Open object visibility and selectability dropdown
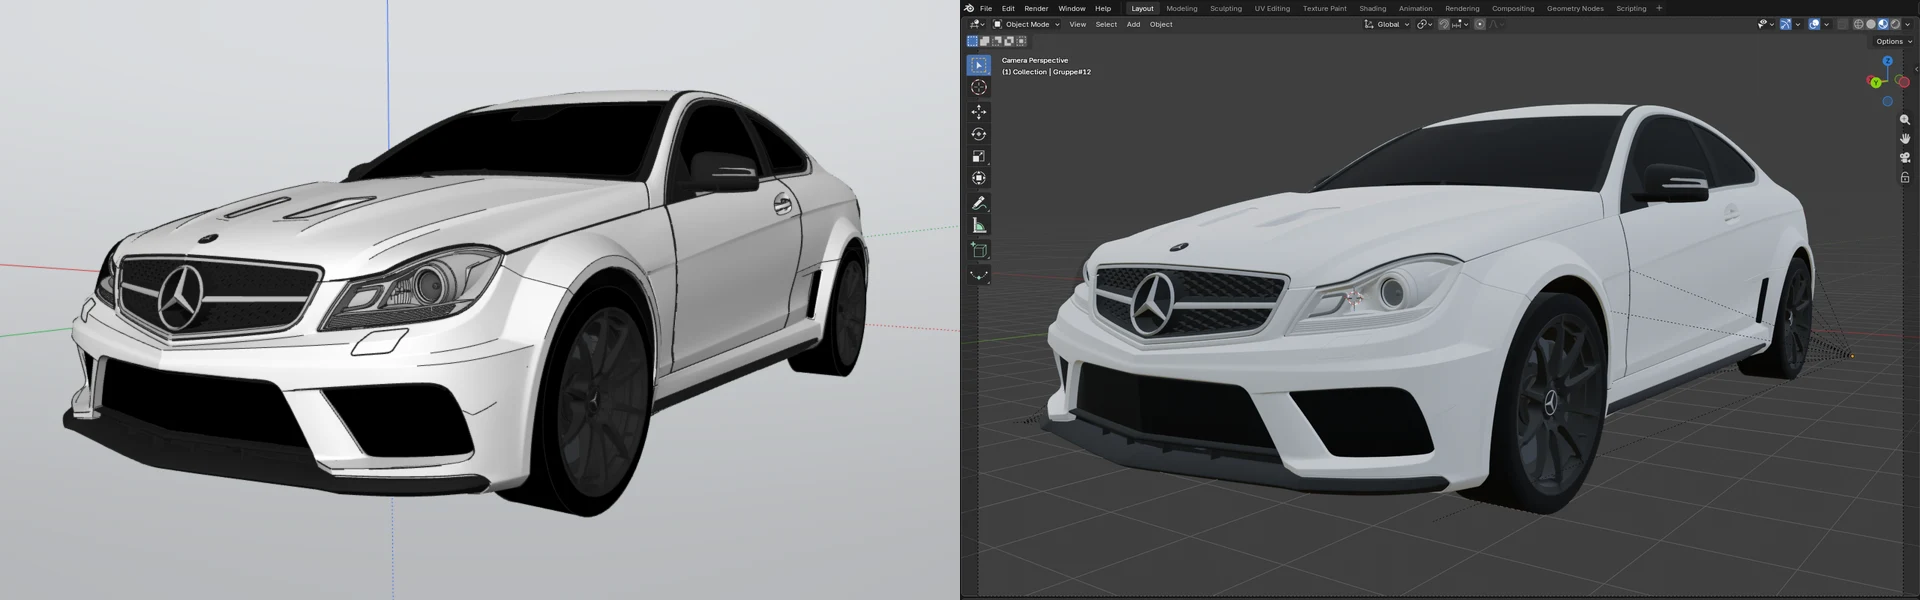1920x600 pixels. tap(1765, 24)
